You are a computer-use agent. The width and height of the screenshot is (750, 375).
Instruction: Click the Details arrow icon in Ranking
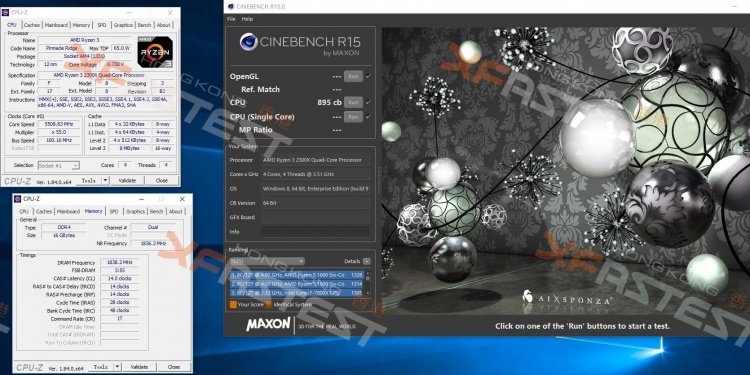pyautogui.click(x=366, y=261)
